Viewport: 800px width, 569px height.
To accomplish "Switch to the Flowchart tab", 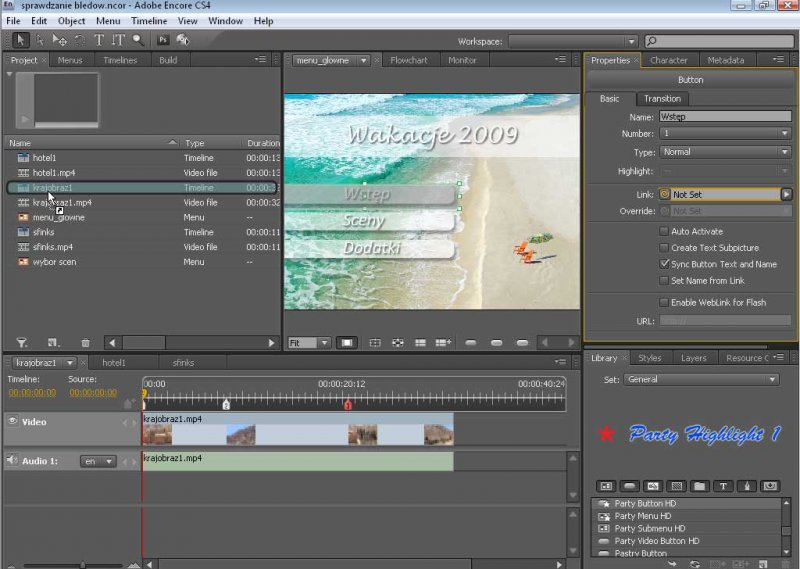I will point(408,60).
